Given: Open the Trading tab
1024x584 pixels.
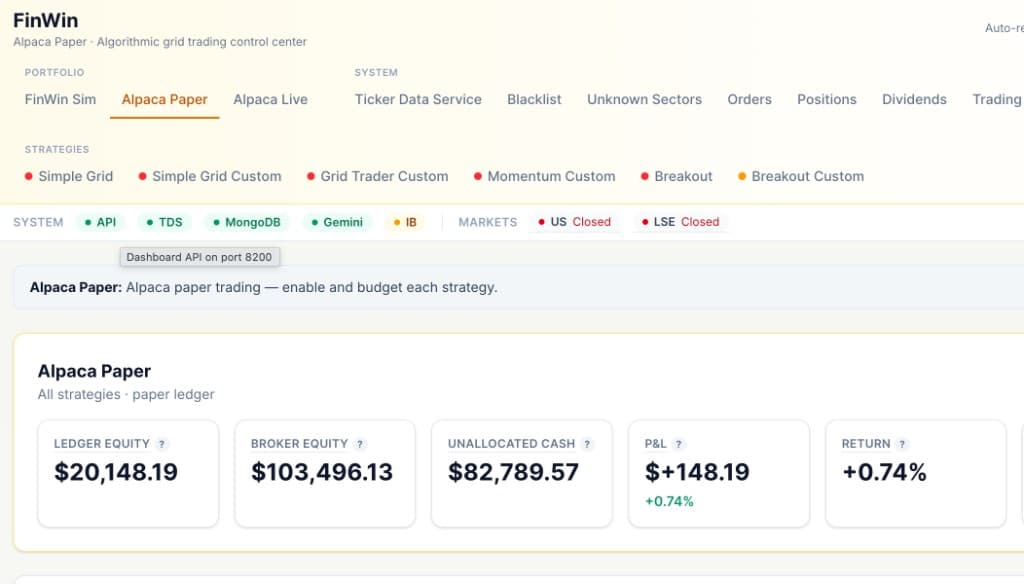Looking at the screenshot, I should tap(997, 99).
